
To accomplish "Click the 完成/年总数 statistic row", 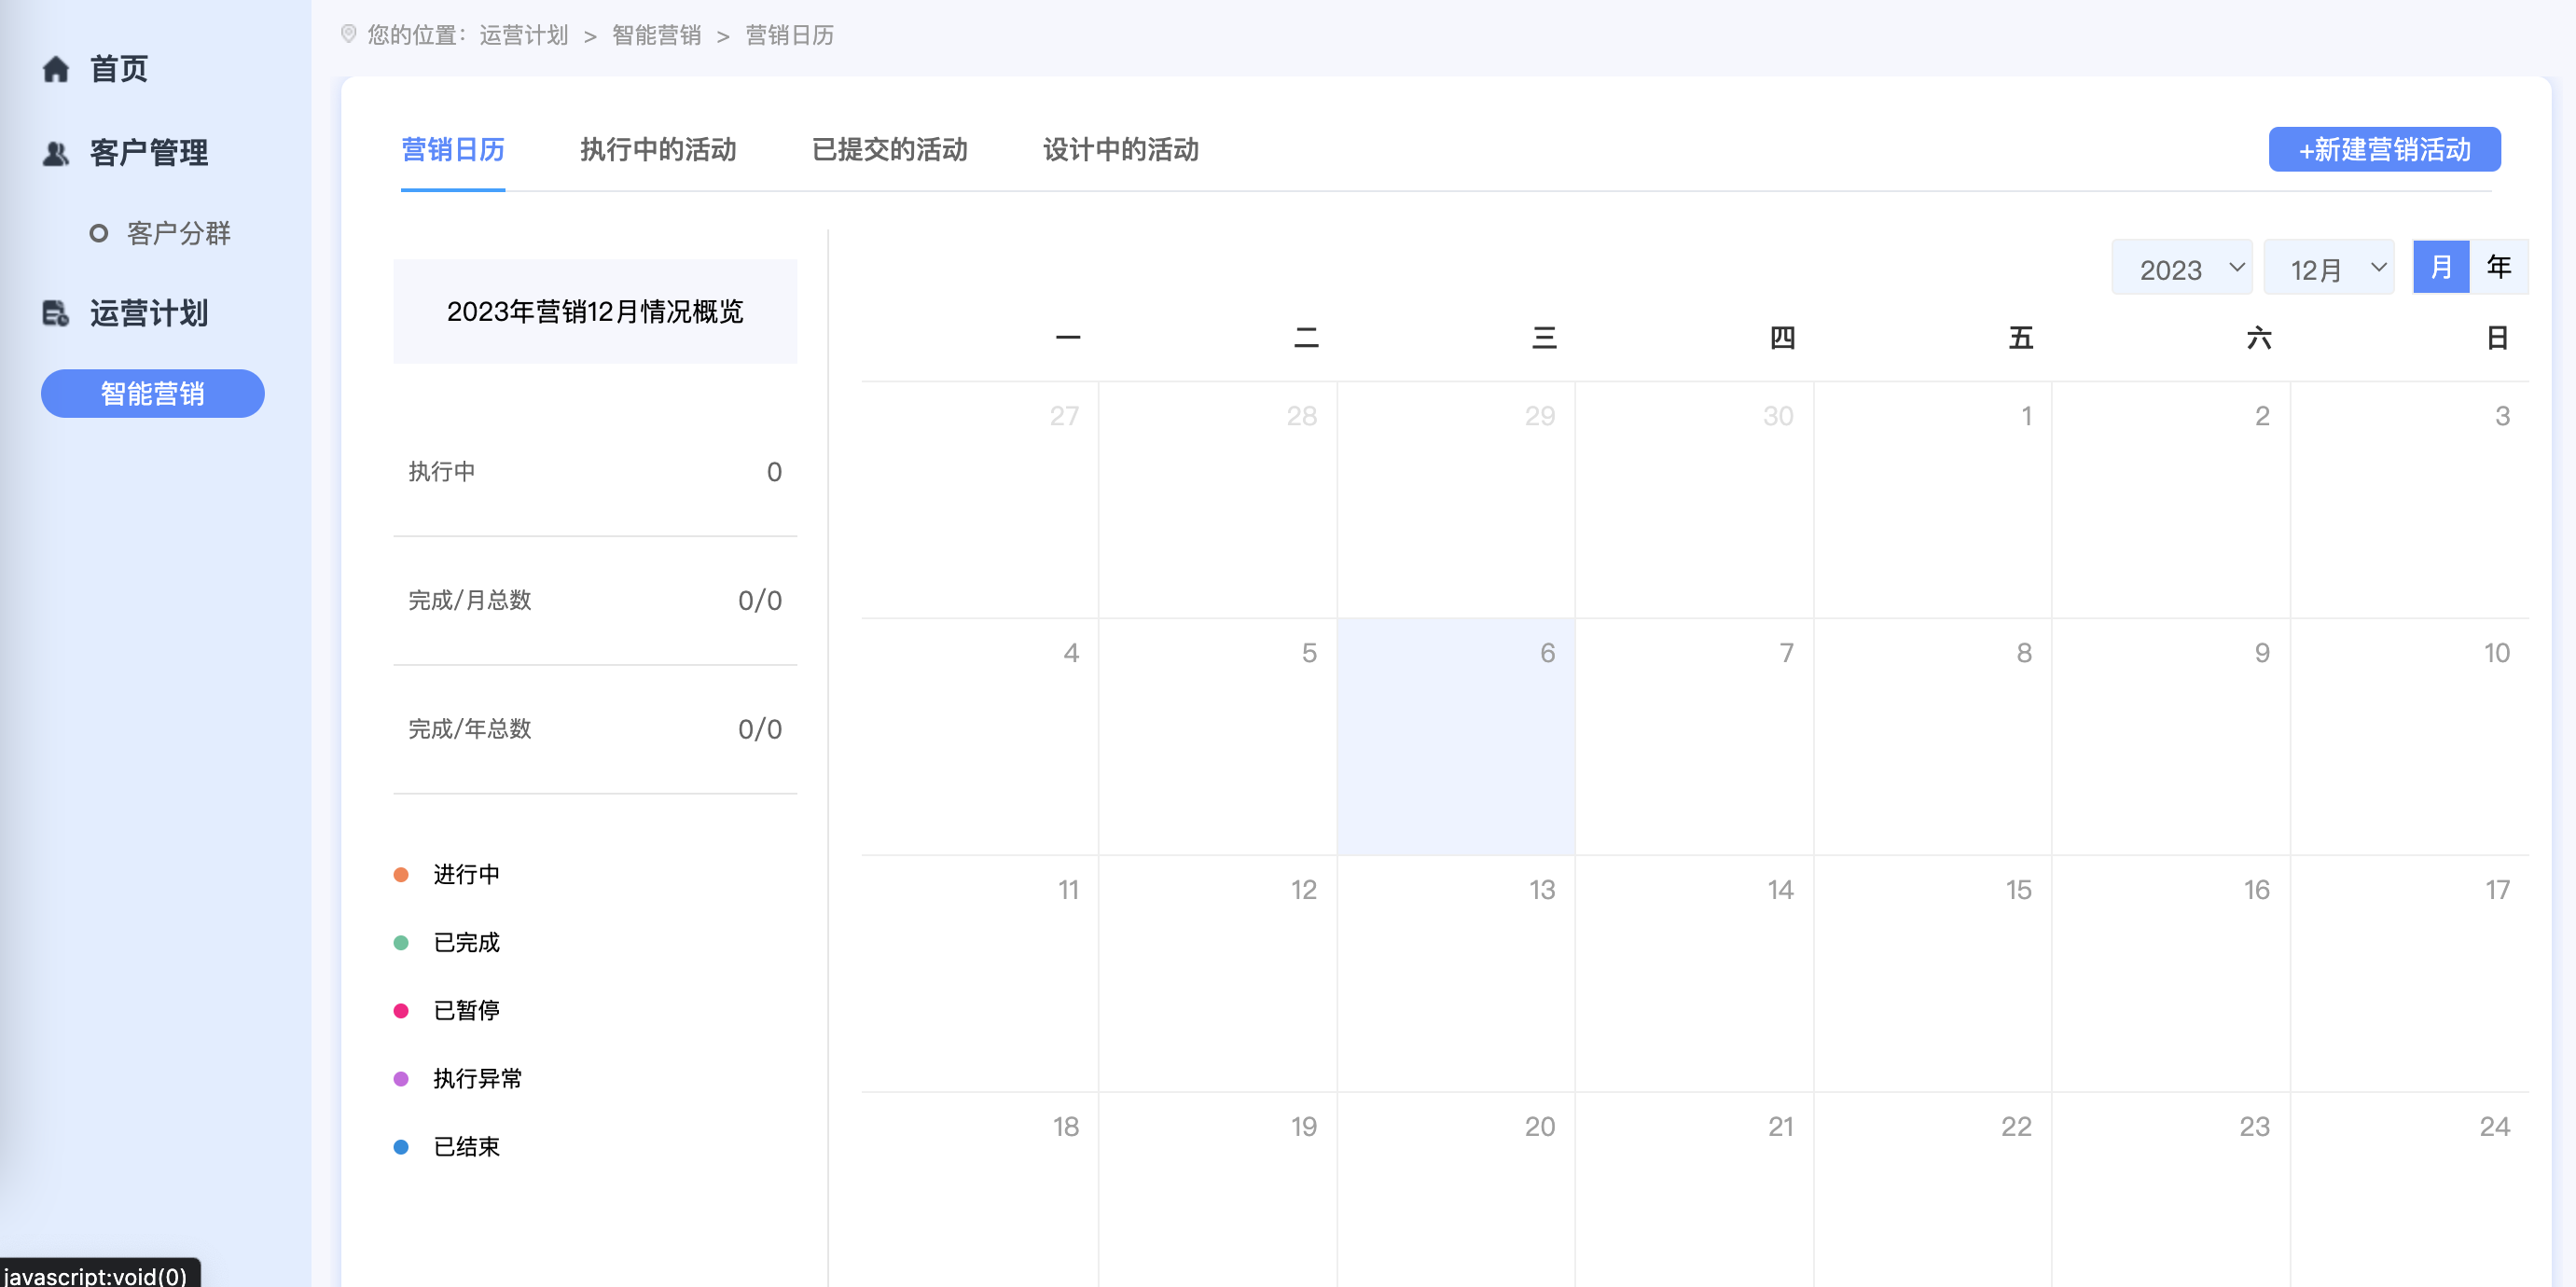I will point(595,730).
